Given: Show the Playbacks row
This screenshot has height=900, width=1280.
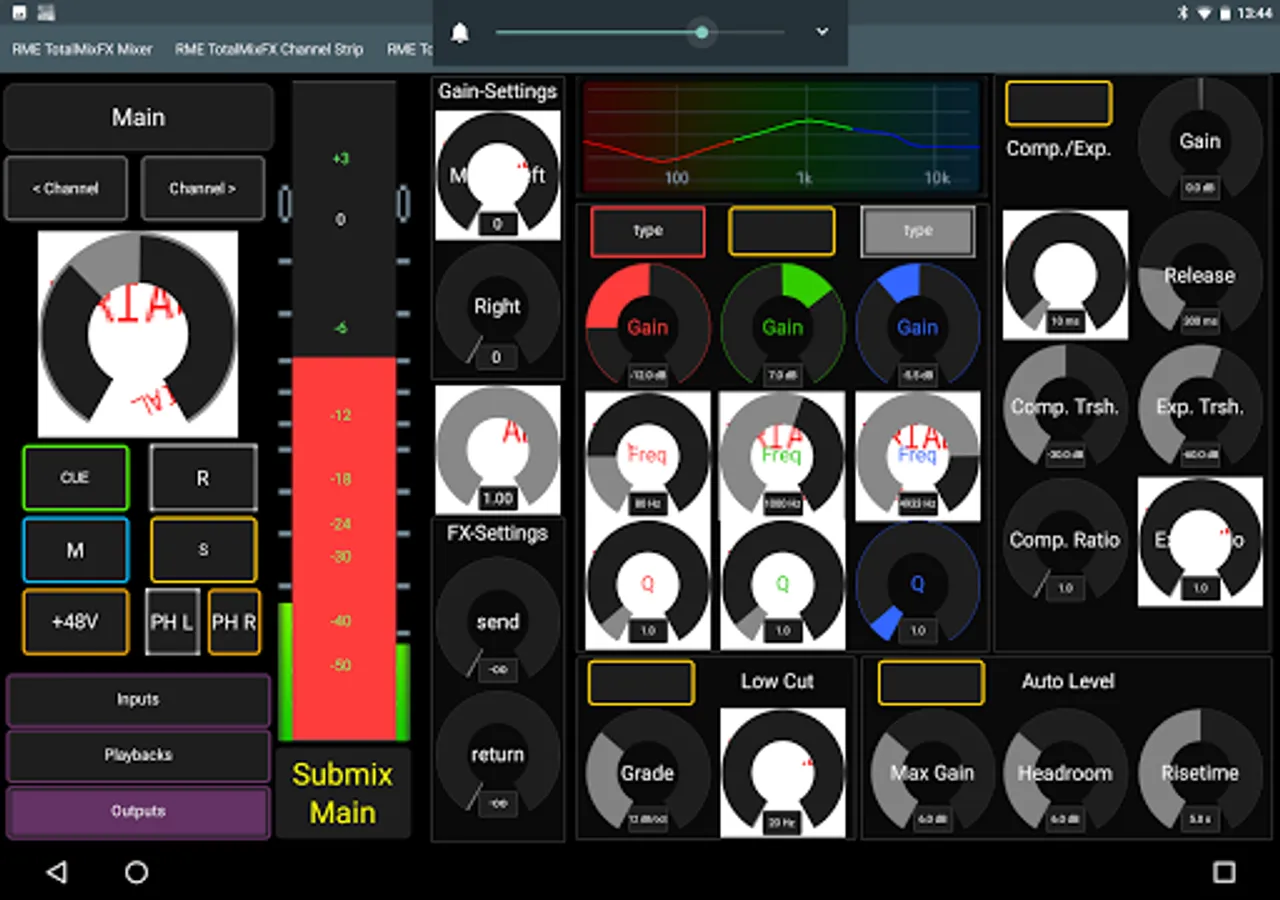Looking at the screenshot, I should [138, 755].
